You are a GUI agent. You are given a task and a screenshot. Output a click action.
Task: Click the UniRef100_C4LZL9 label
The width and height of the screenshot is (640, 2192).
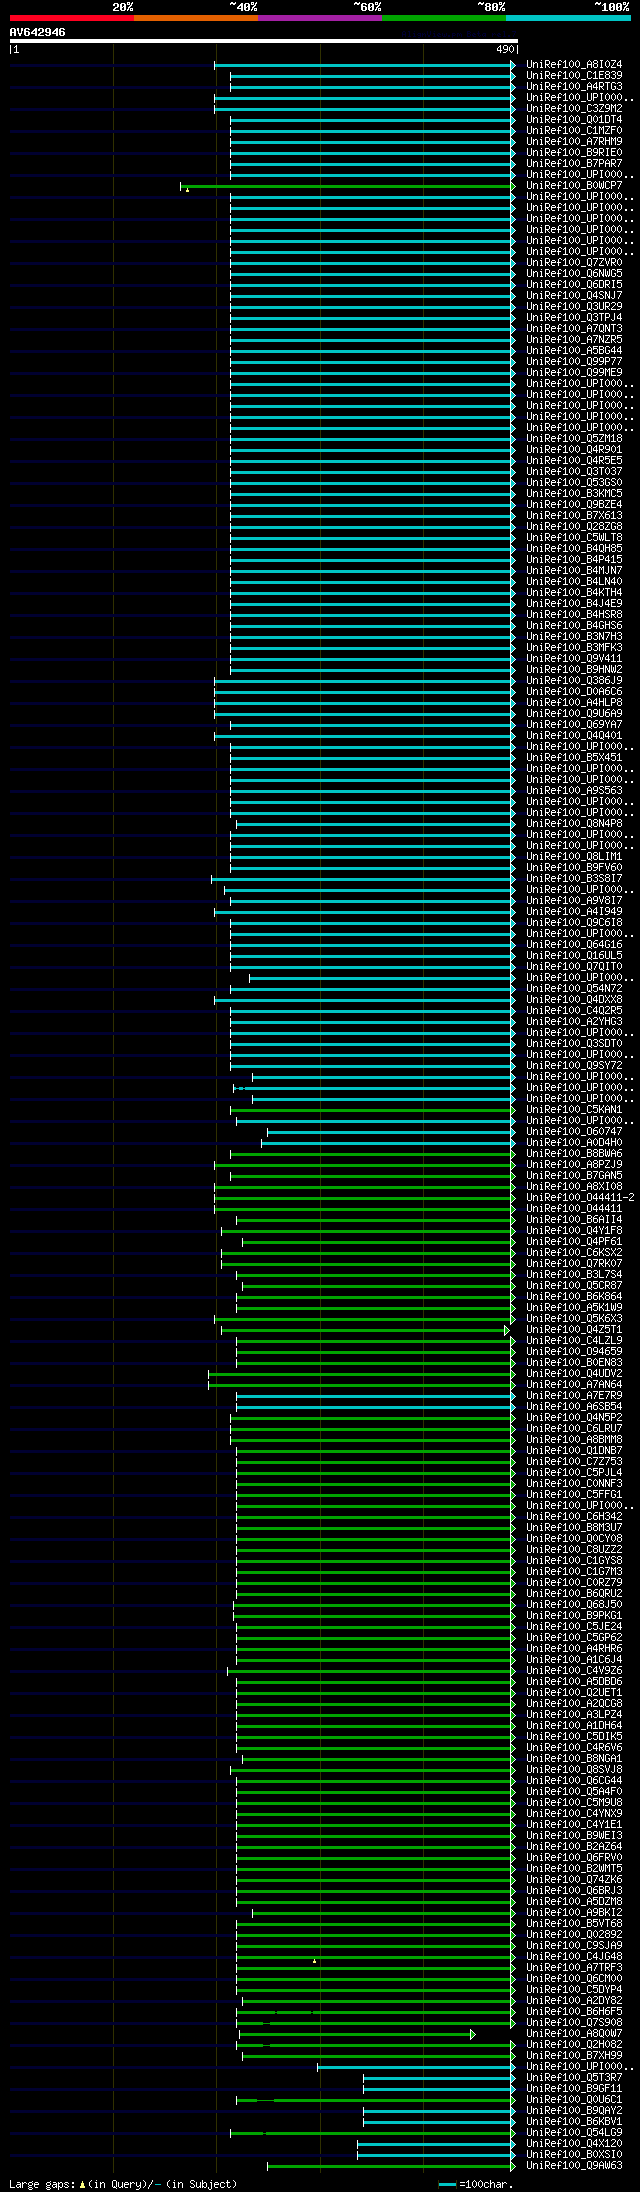pos(574,1341)
